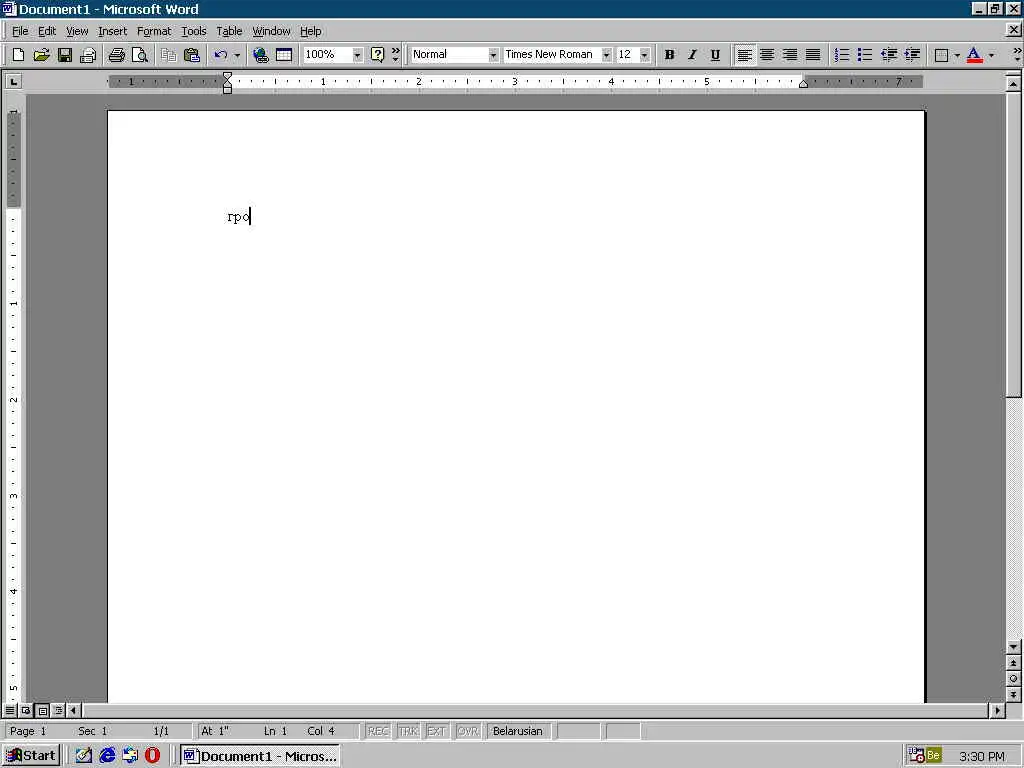Open Print Preview from toolbar
This screenshot has height=768, width=1024.
coord(139,55)
